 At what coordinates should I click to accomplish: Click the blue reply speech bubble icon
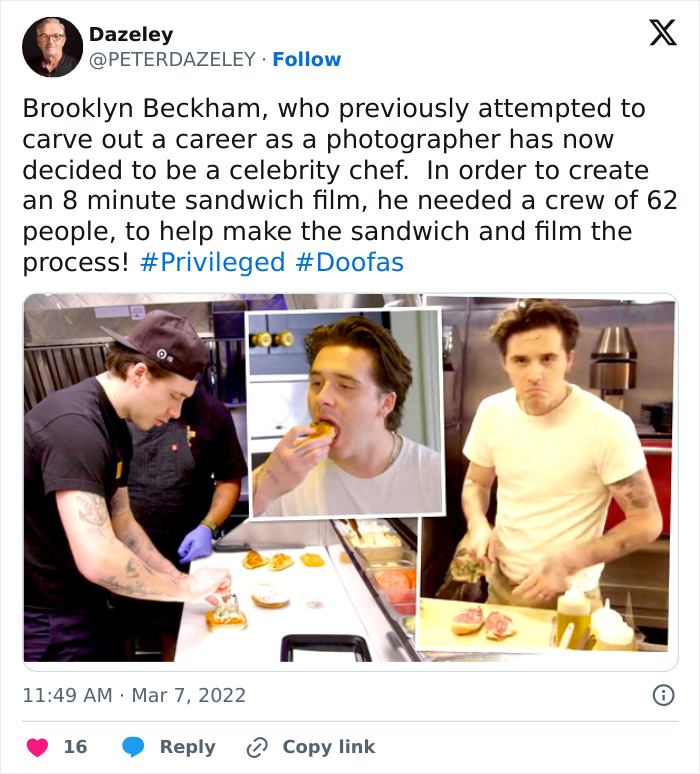click(132, 747)
